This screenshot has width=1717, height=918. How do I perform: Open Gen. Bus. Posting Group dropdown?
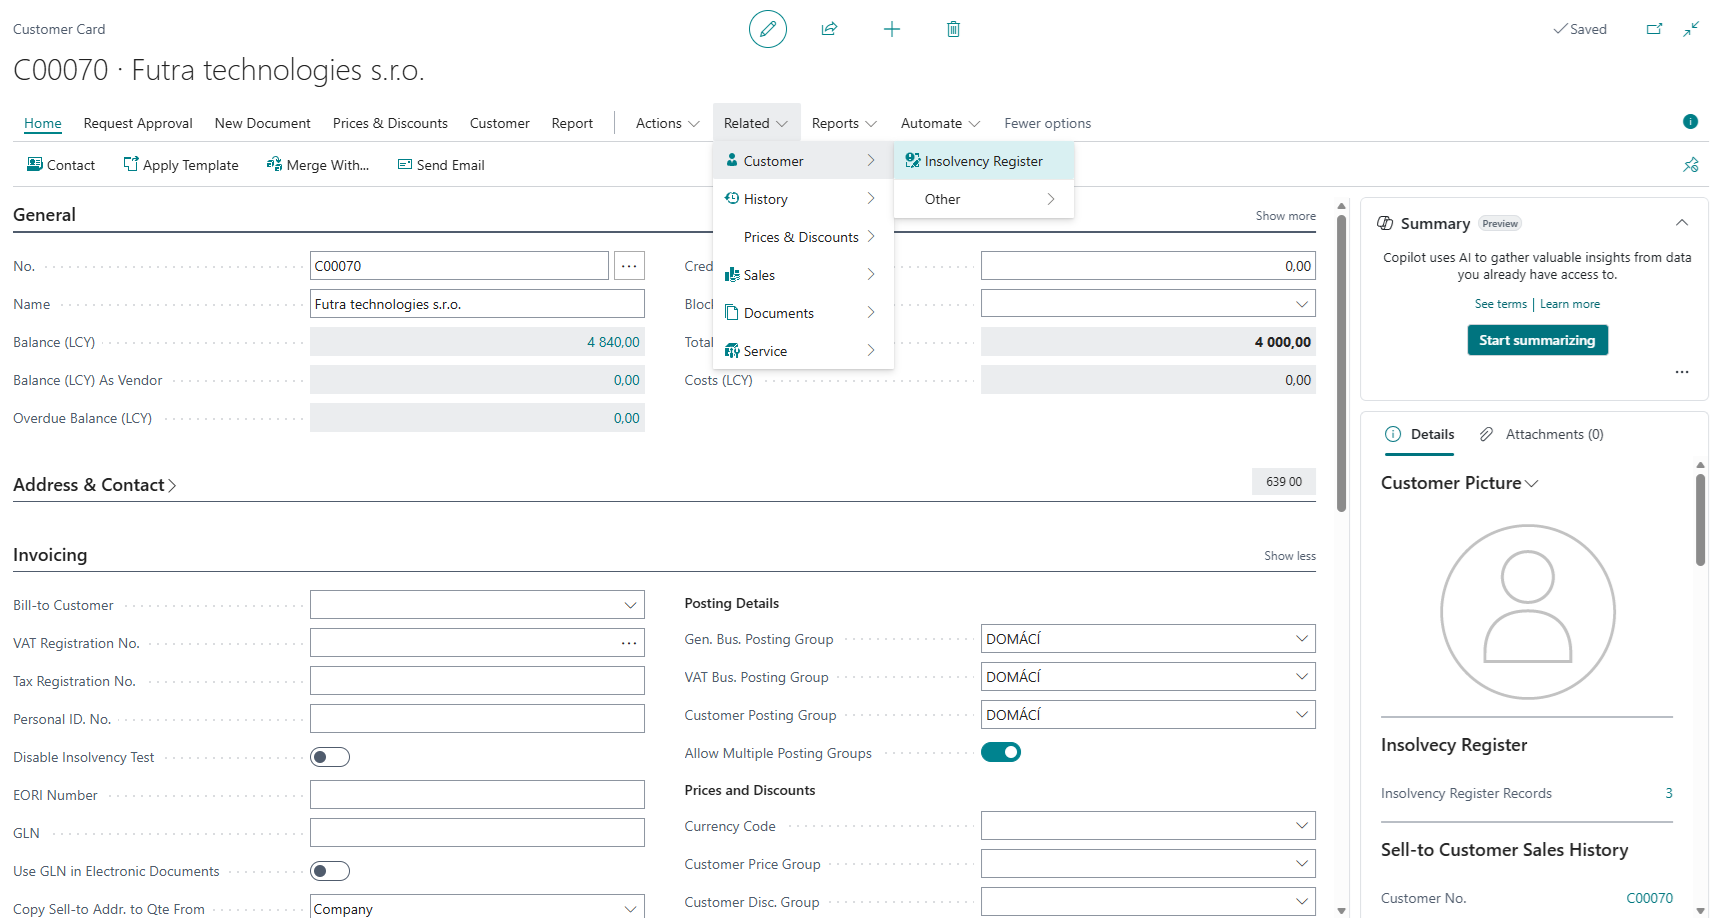tap(1301, 639)
